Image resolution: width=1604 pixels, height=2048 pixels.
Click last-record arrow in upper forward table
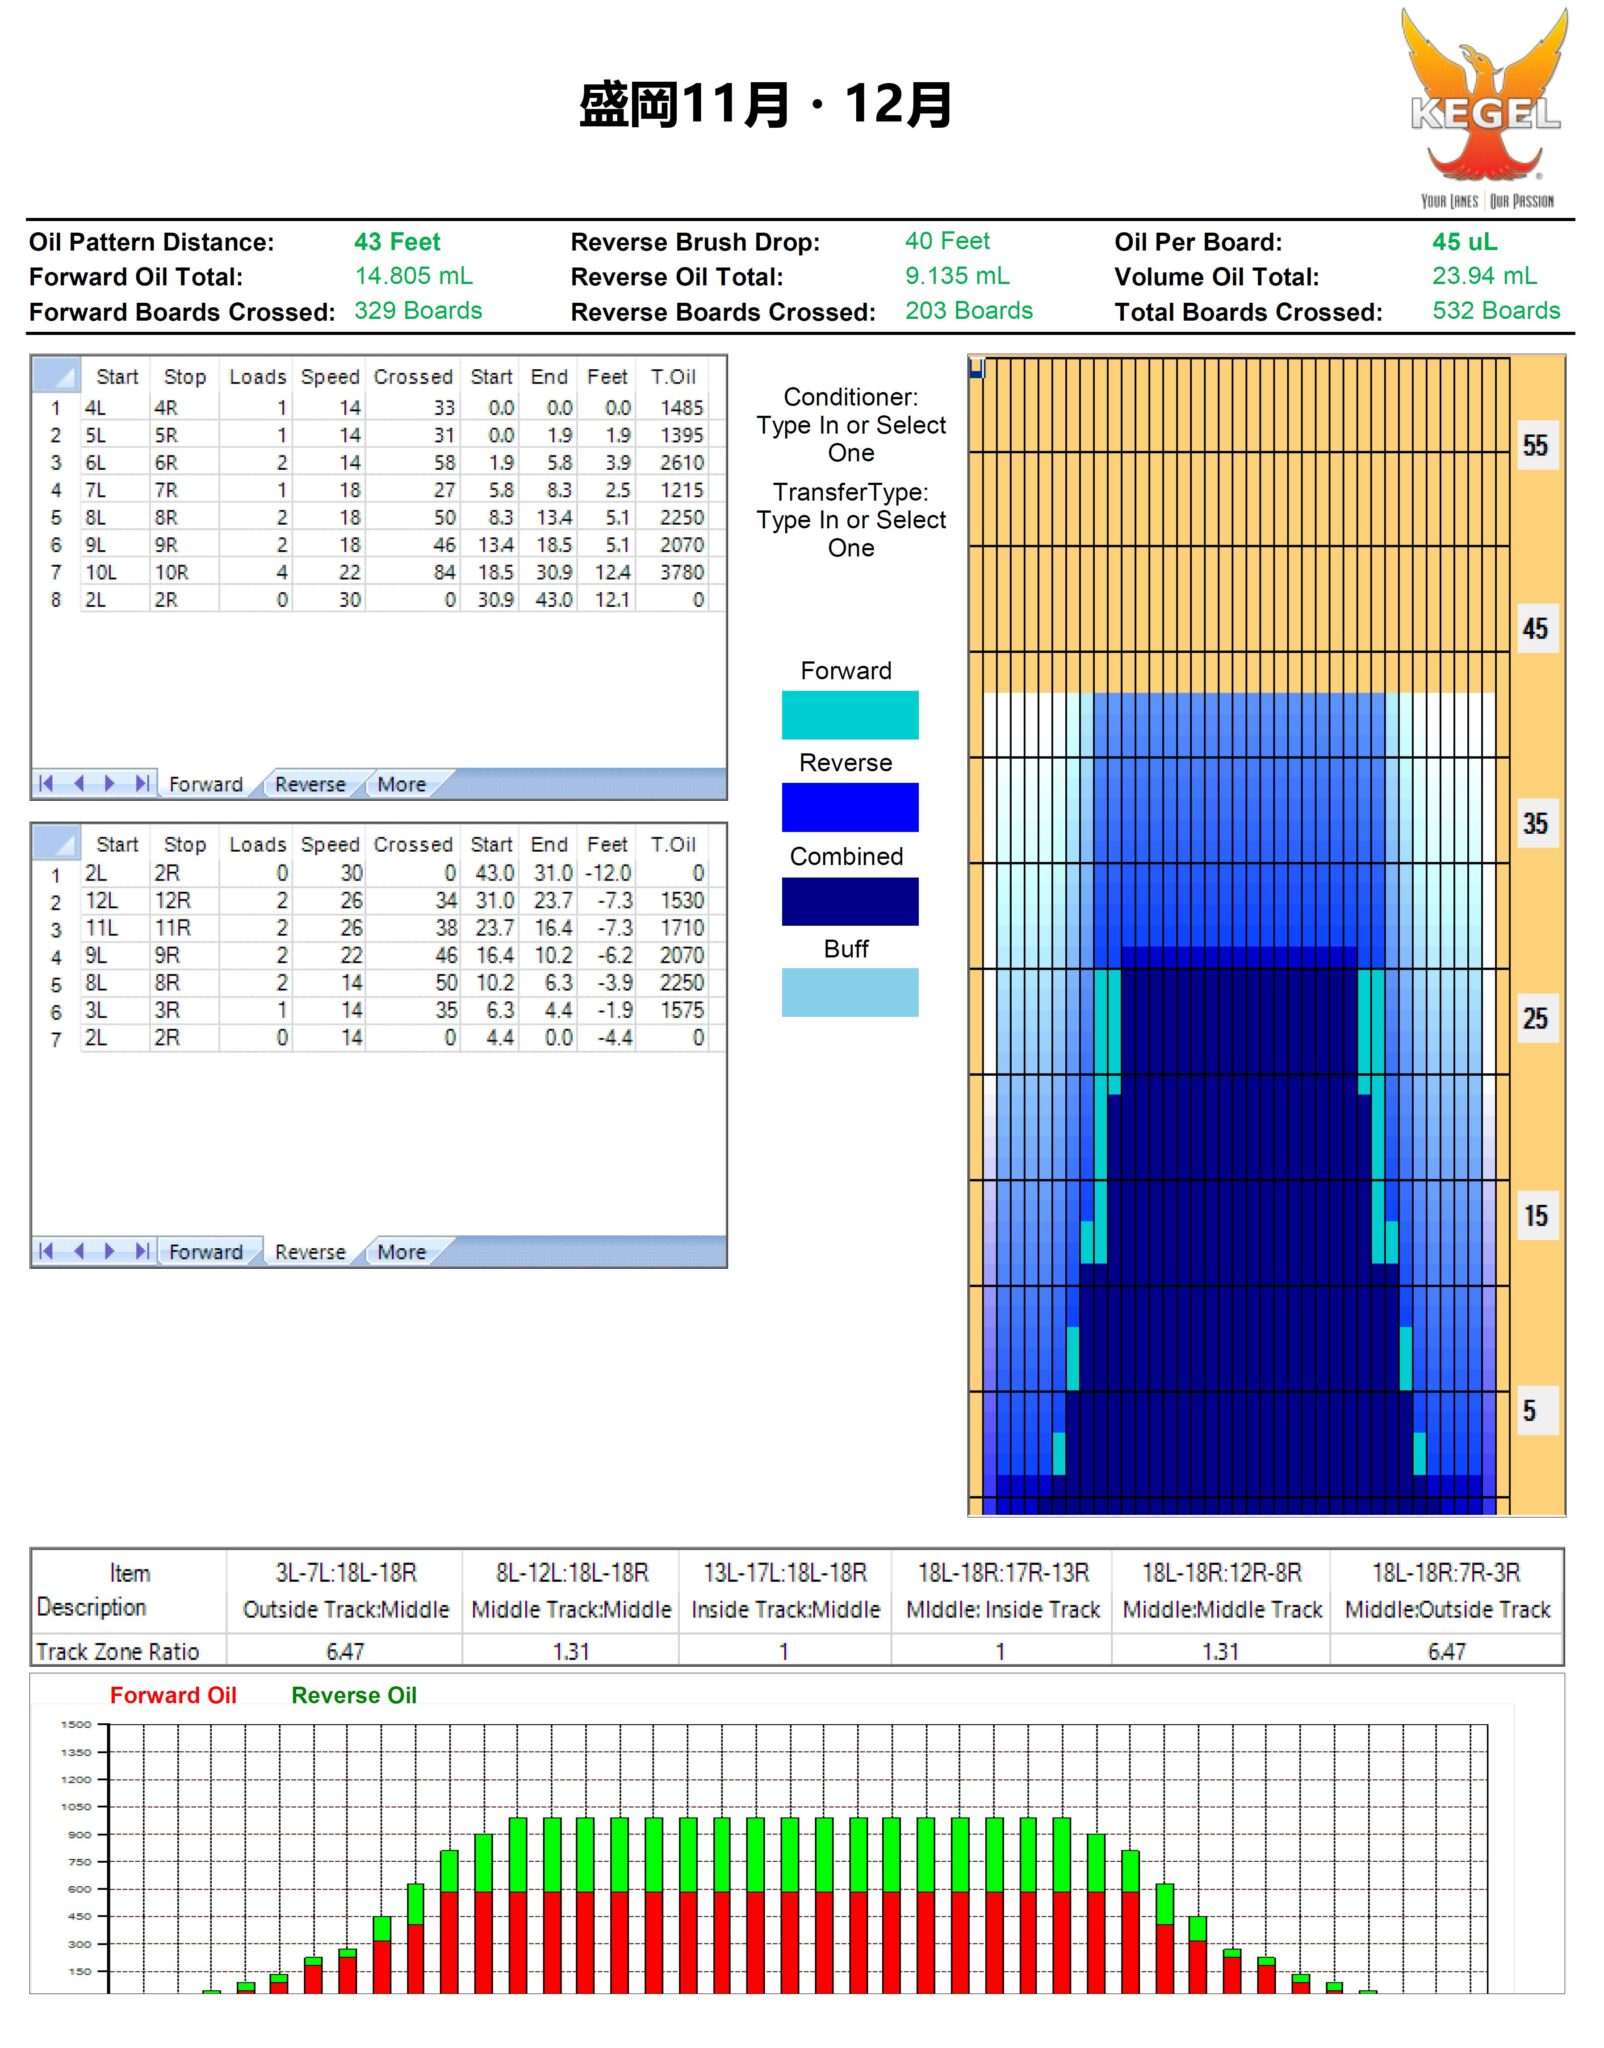(142, 784)
